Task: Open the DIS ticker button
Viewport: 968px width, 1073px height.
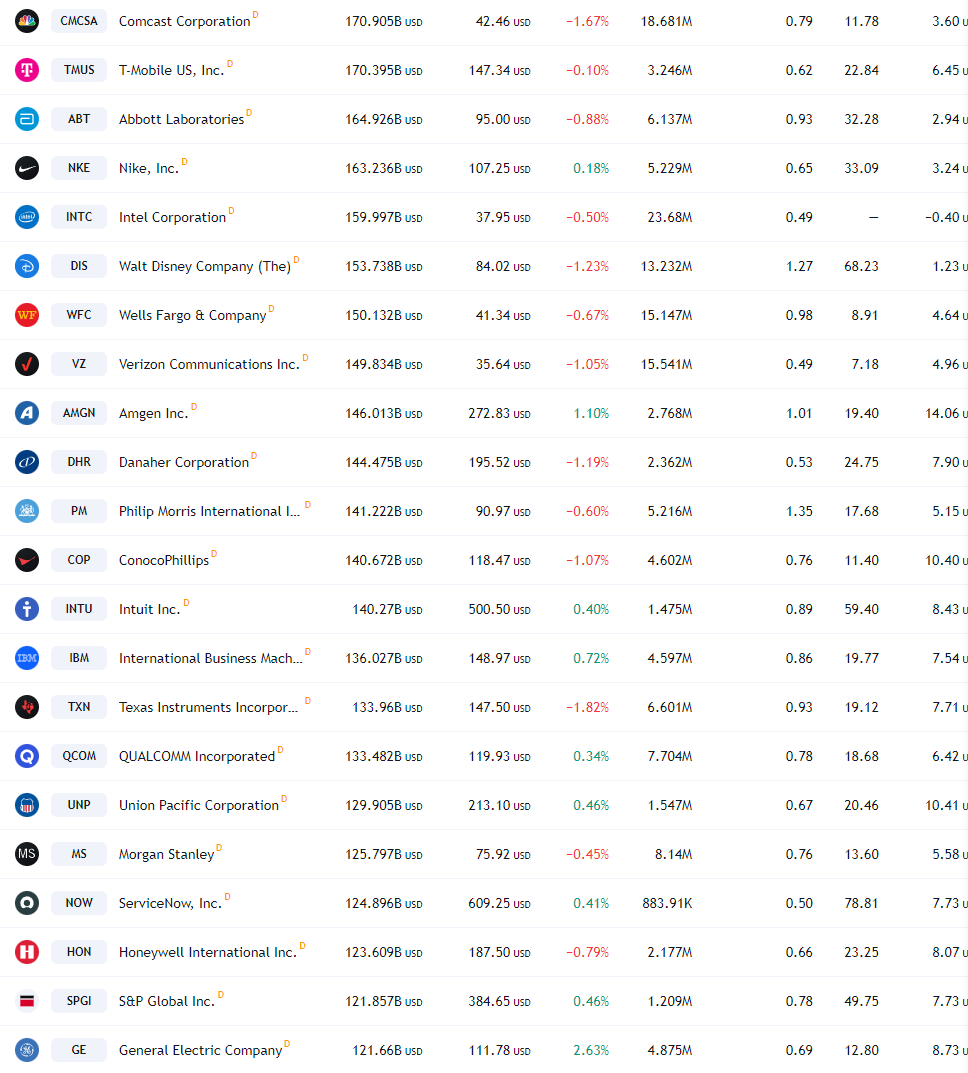Action: 79,266
